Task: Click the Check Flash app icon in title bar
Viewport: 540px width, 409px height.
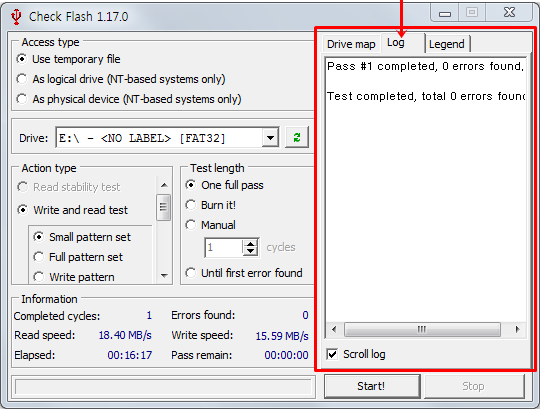Action: (x=16, y=16)
